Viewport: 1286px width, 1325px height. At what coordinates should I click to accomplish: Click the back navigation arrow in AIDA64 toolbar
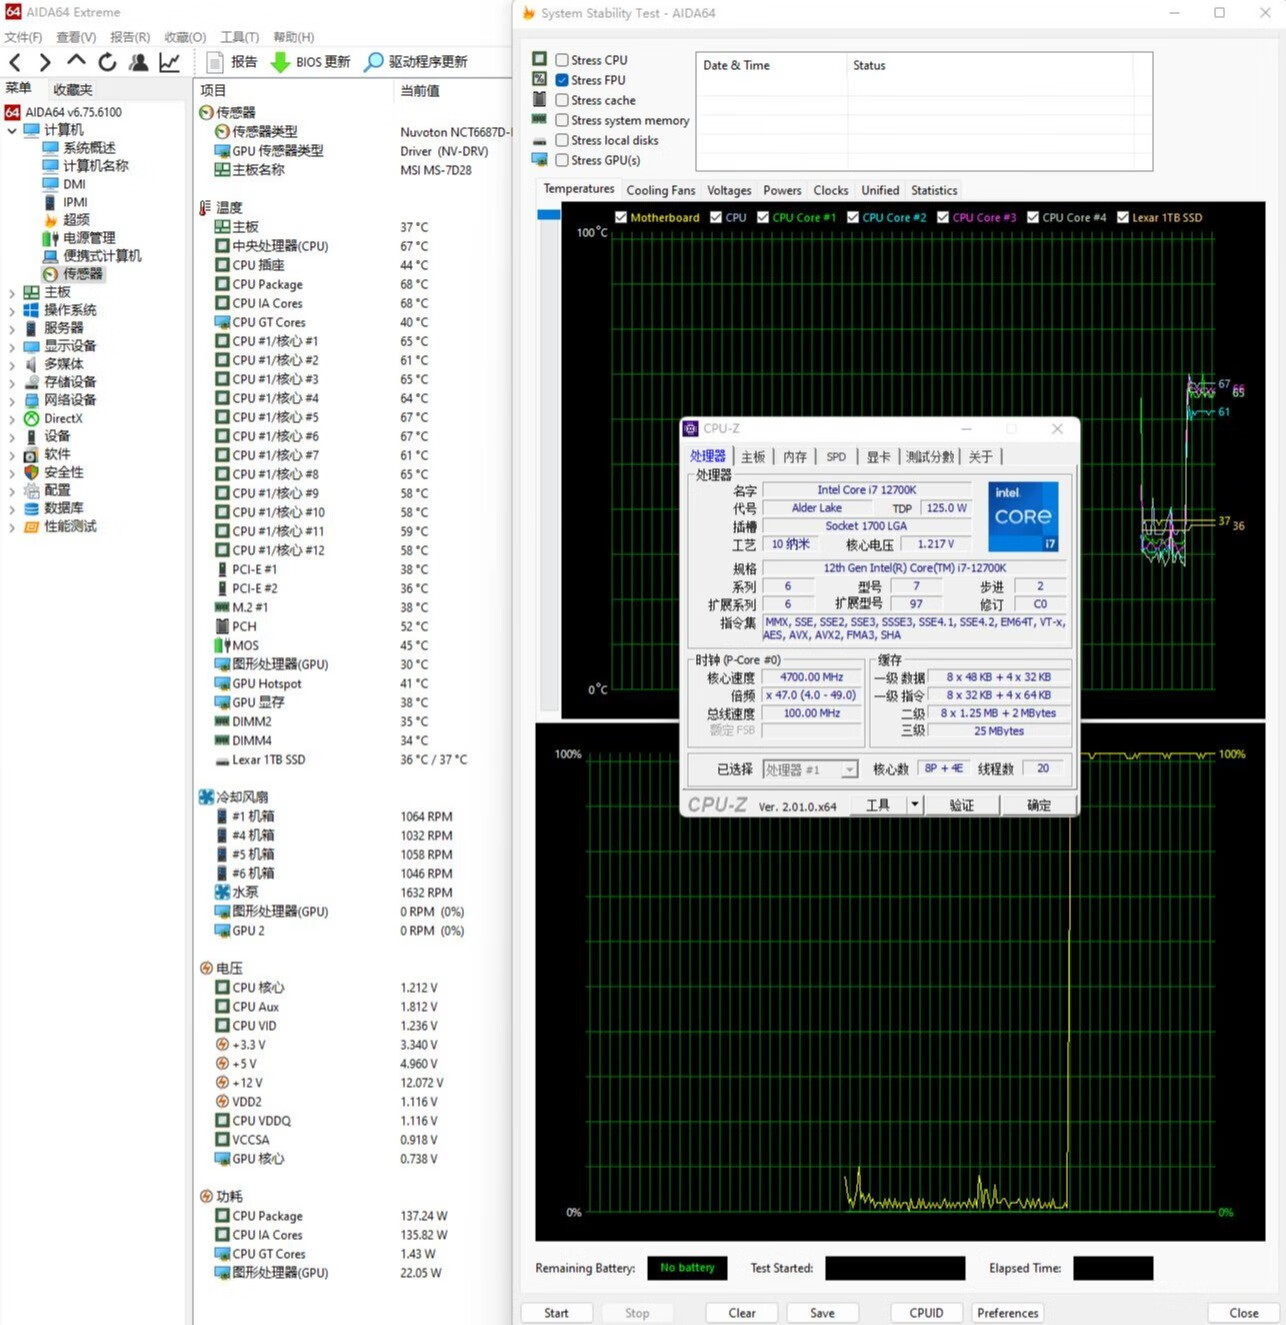pyautogui.click(x=15, y=62)
